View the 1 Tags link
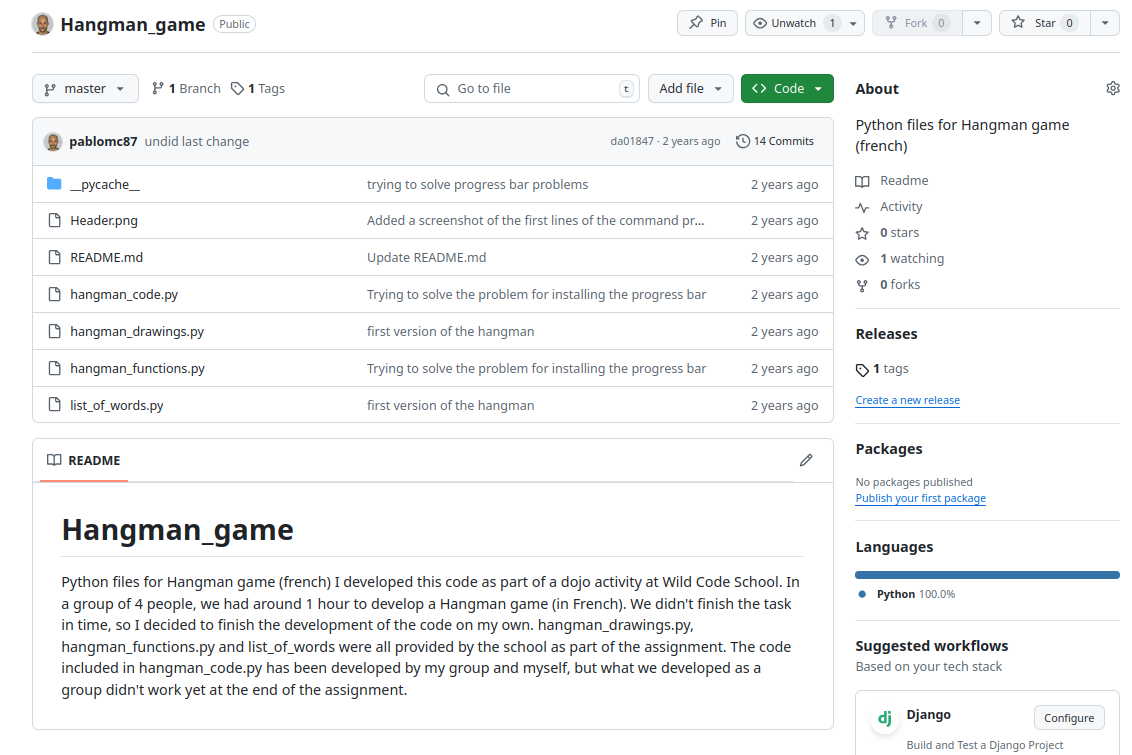This screenshot has width=1132, height=755. coord(258,89)
